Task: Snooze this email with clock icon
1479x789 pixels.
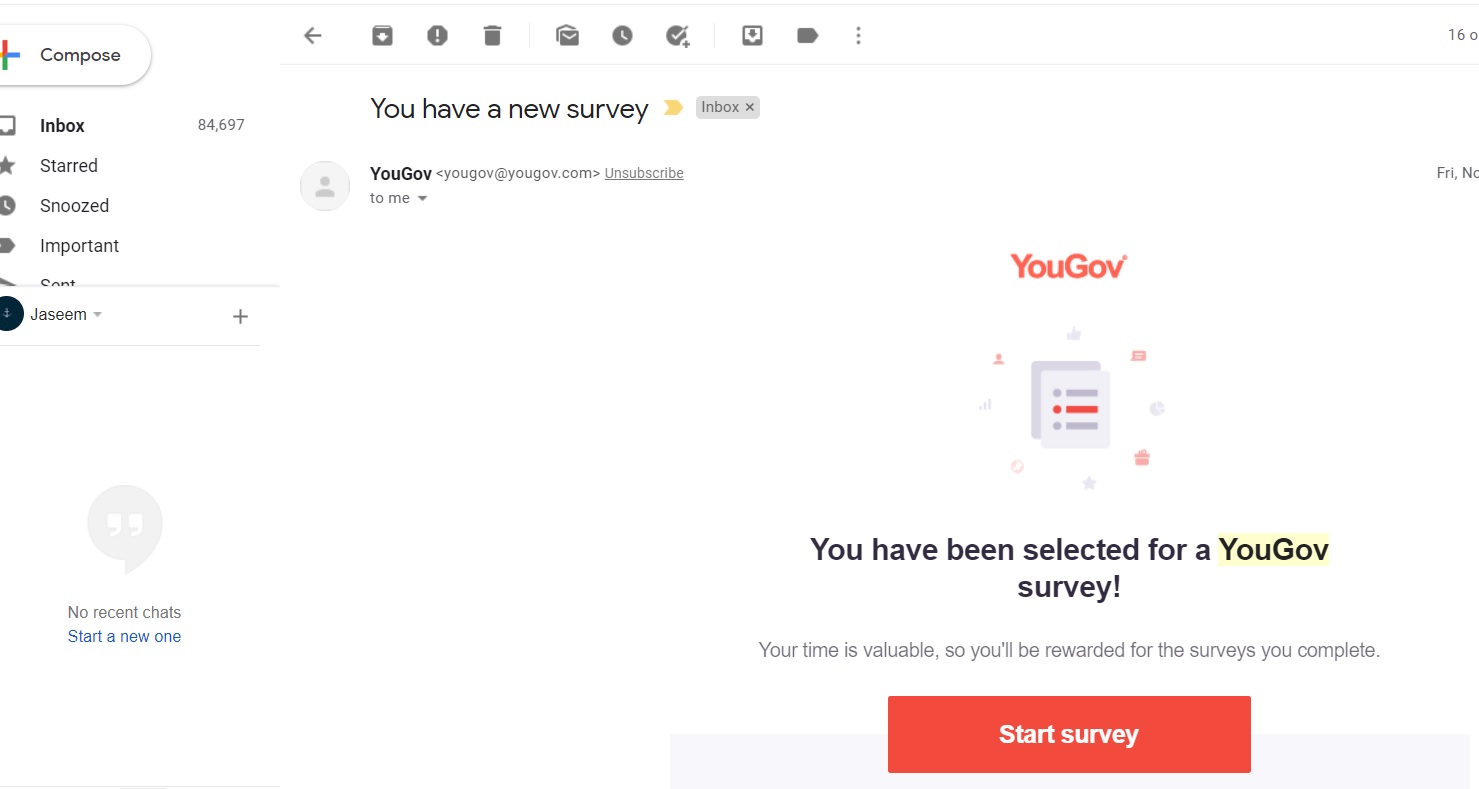Action: coord(622,36)
